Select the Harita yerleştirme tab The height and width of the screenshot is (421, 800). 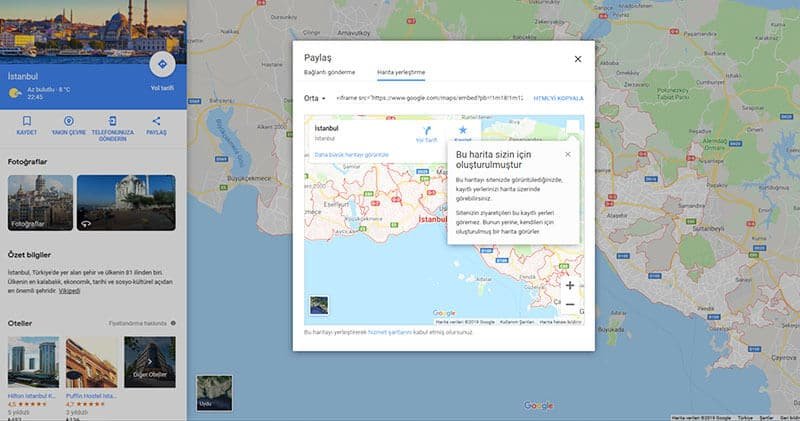click(401, 72)
